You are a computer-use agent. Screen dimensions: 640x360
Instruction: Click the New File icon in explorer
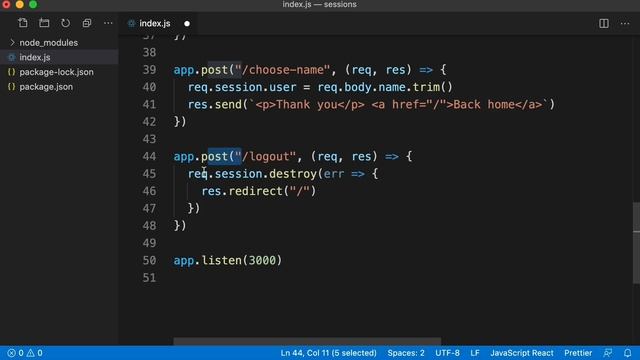tap(23, 23)
